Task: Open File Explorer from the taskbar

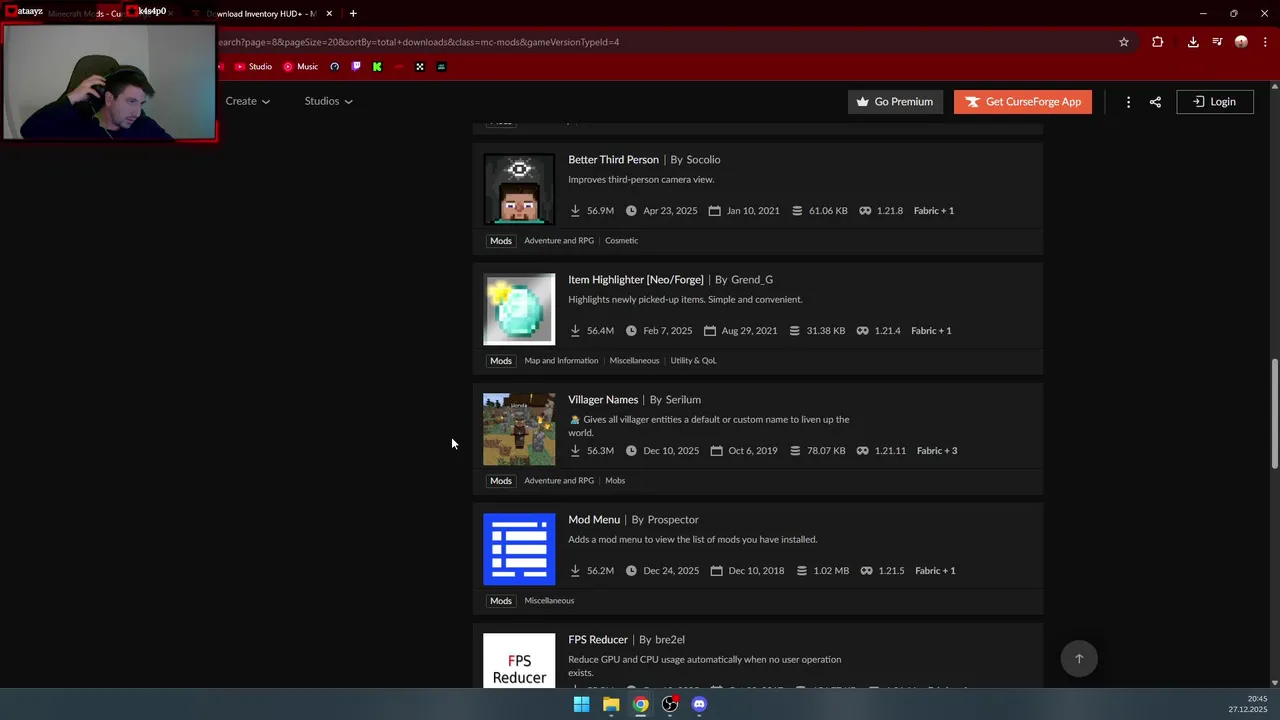Action: pyautogui.click(x=611, y=704)
